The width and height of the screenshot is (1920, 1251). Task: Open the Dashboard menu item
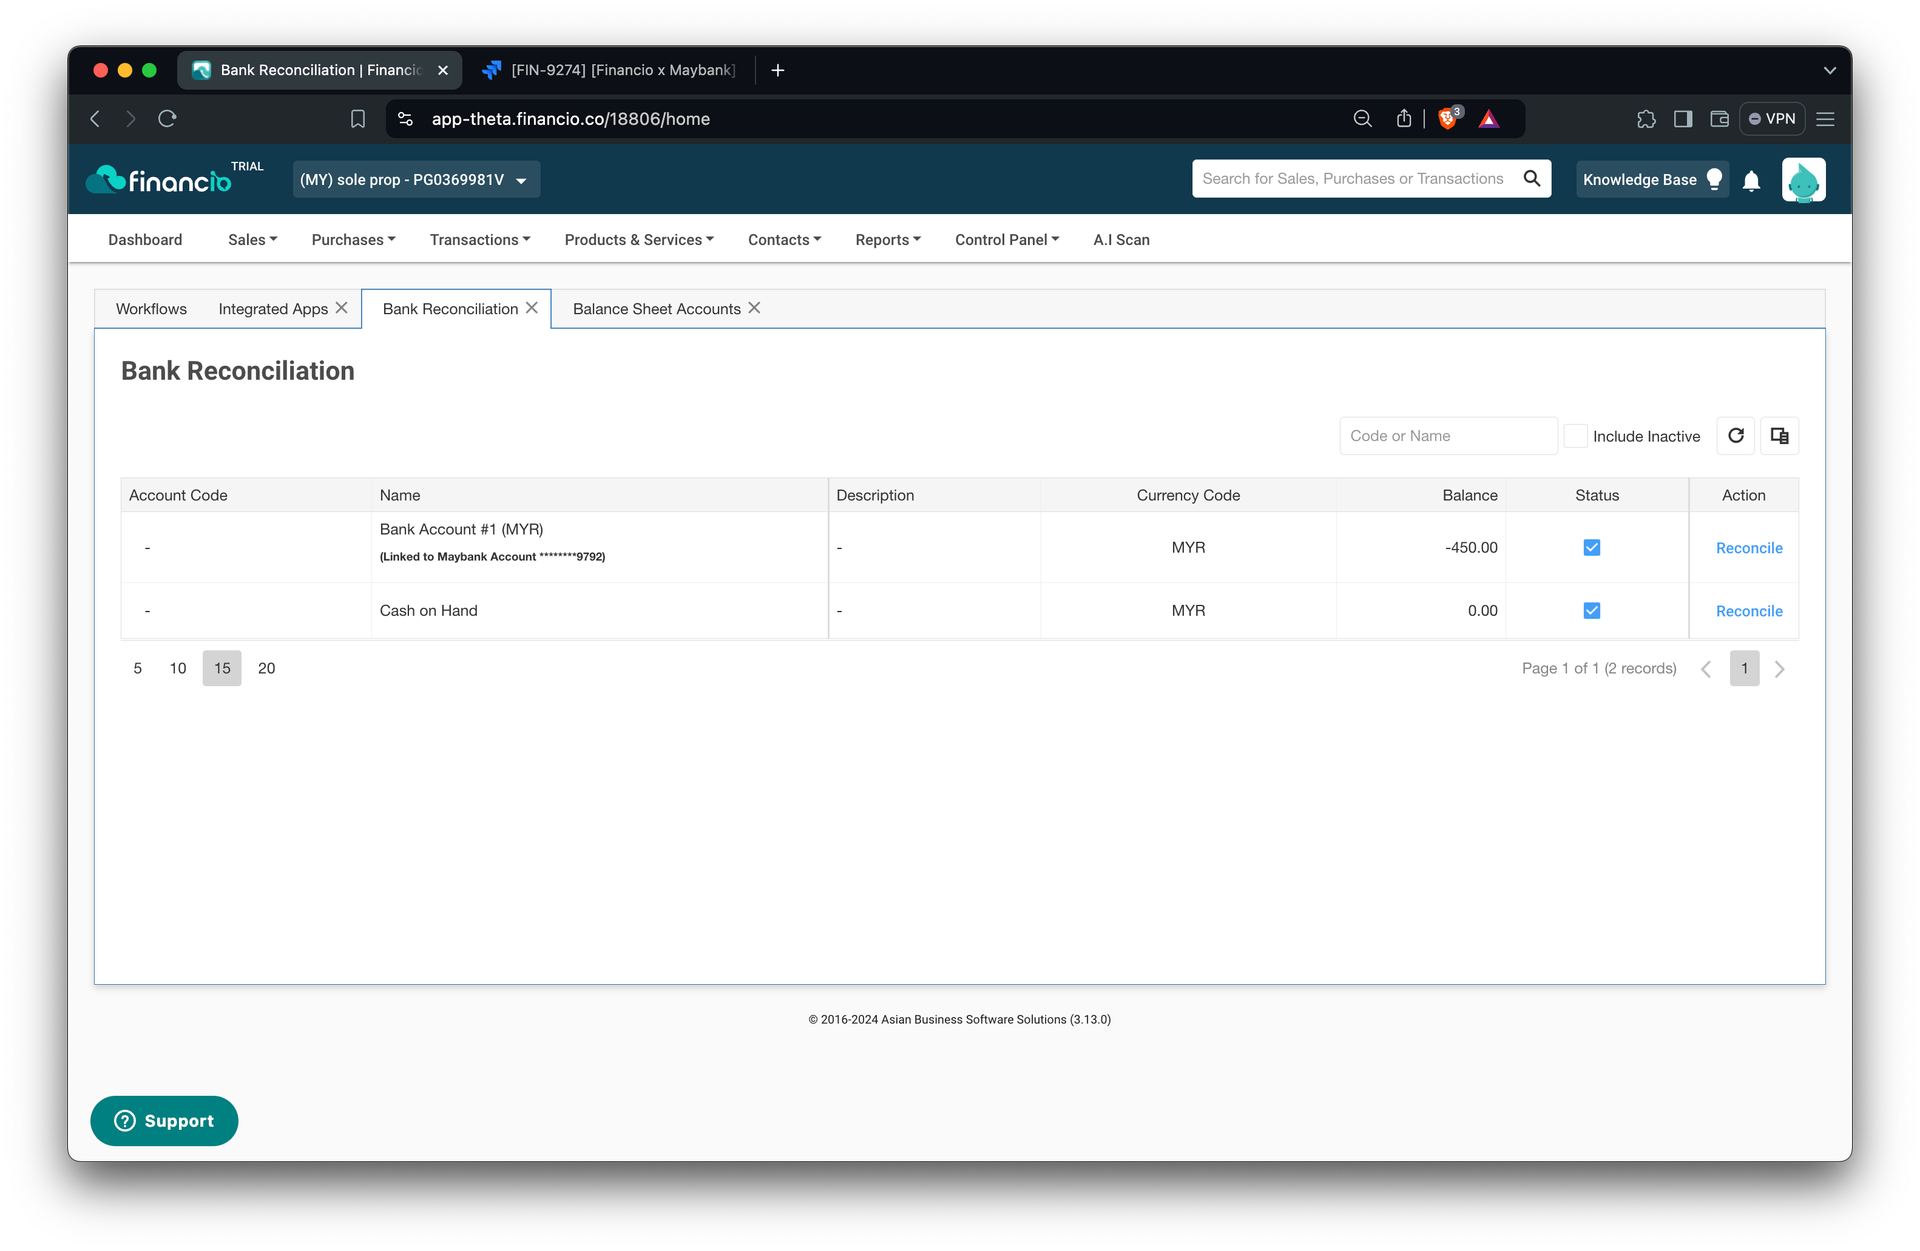point(145,240)
